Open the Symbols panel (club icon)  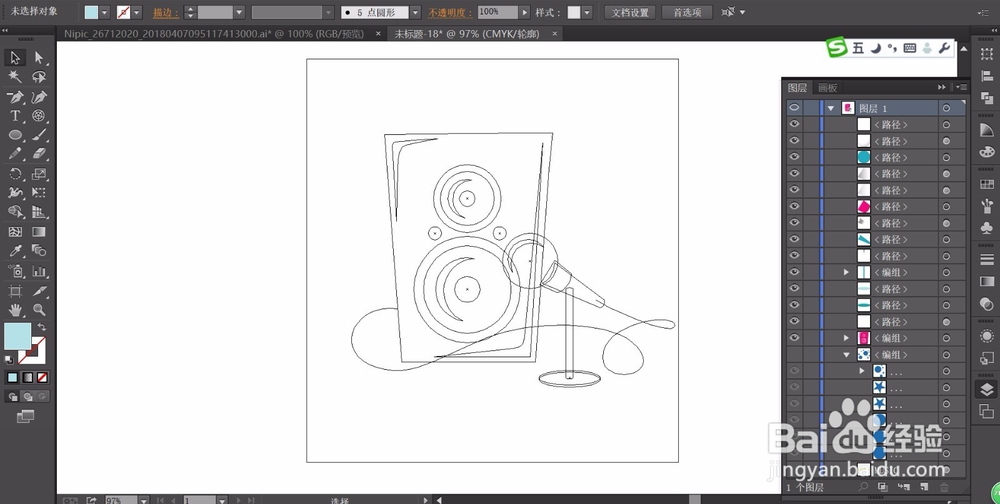[x=986, y=226]
